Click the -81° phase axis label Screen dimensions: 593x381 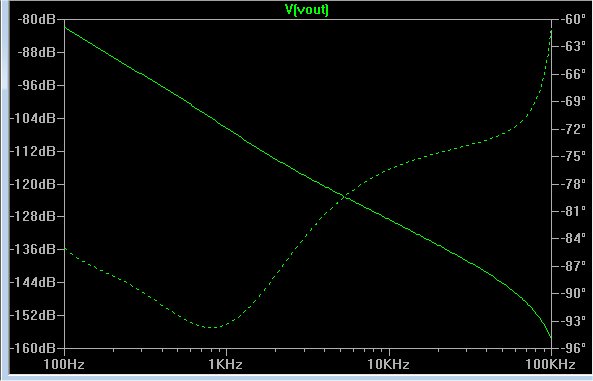point(573,211)
